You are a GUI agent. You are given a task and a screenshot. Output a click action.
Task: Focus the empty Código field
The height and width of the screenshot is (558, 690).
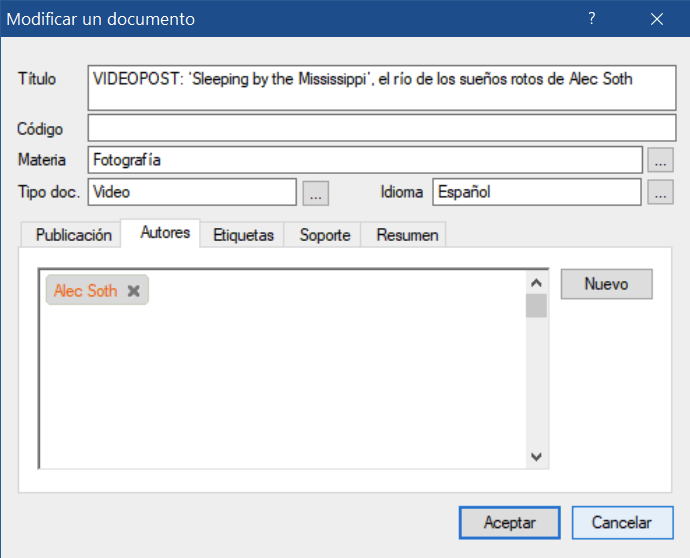[x=382, y=129]
